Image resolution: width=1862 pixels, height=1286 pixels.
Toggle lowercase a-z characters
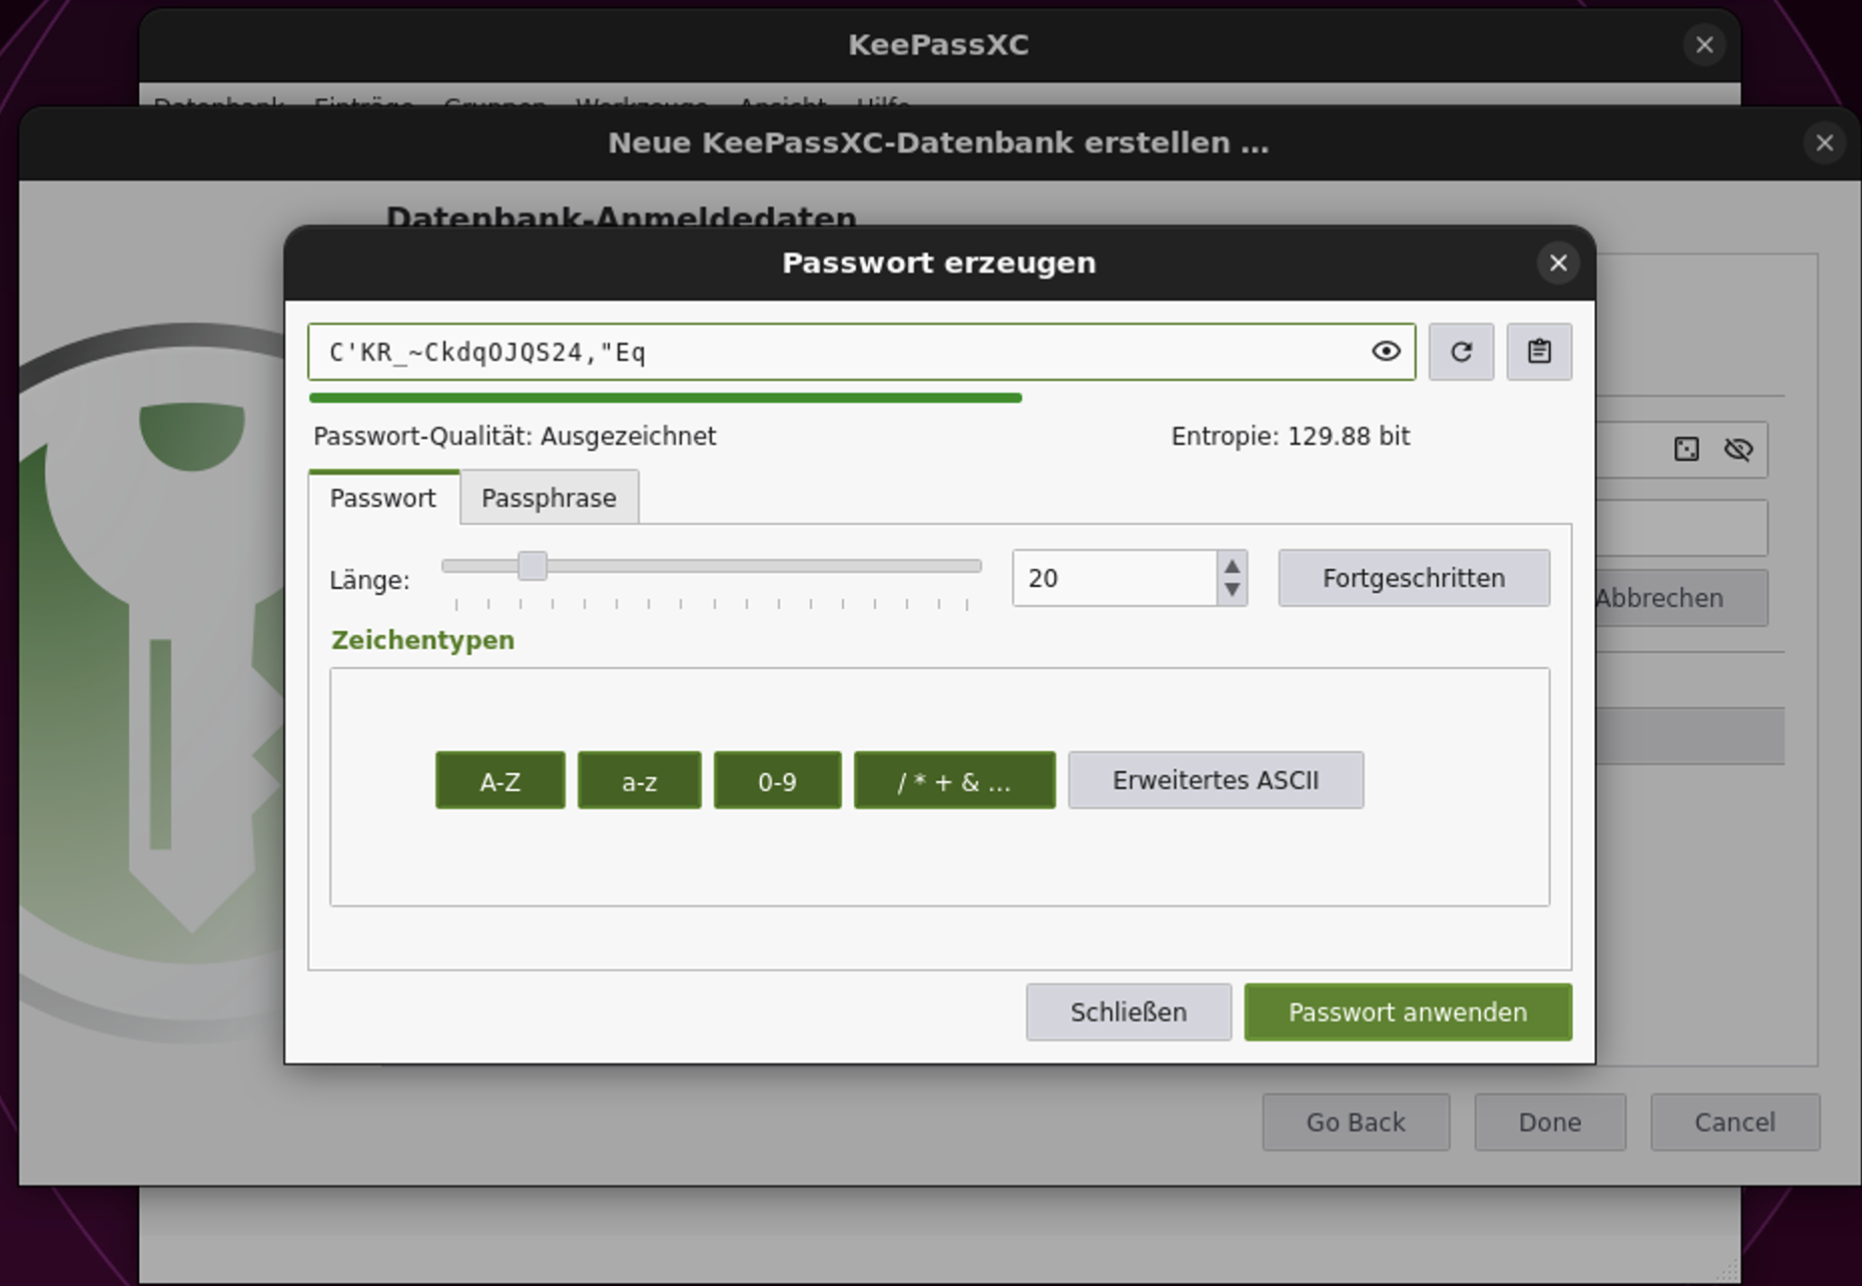639,781
